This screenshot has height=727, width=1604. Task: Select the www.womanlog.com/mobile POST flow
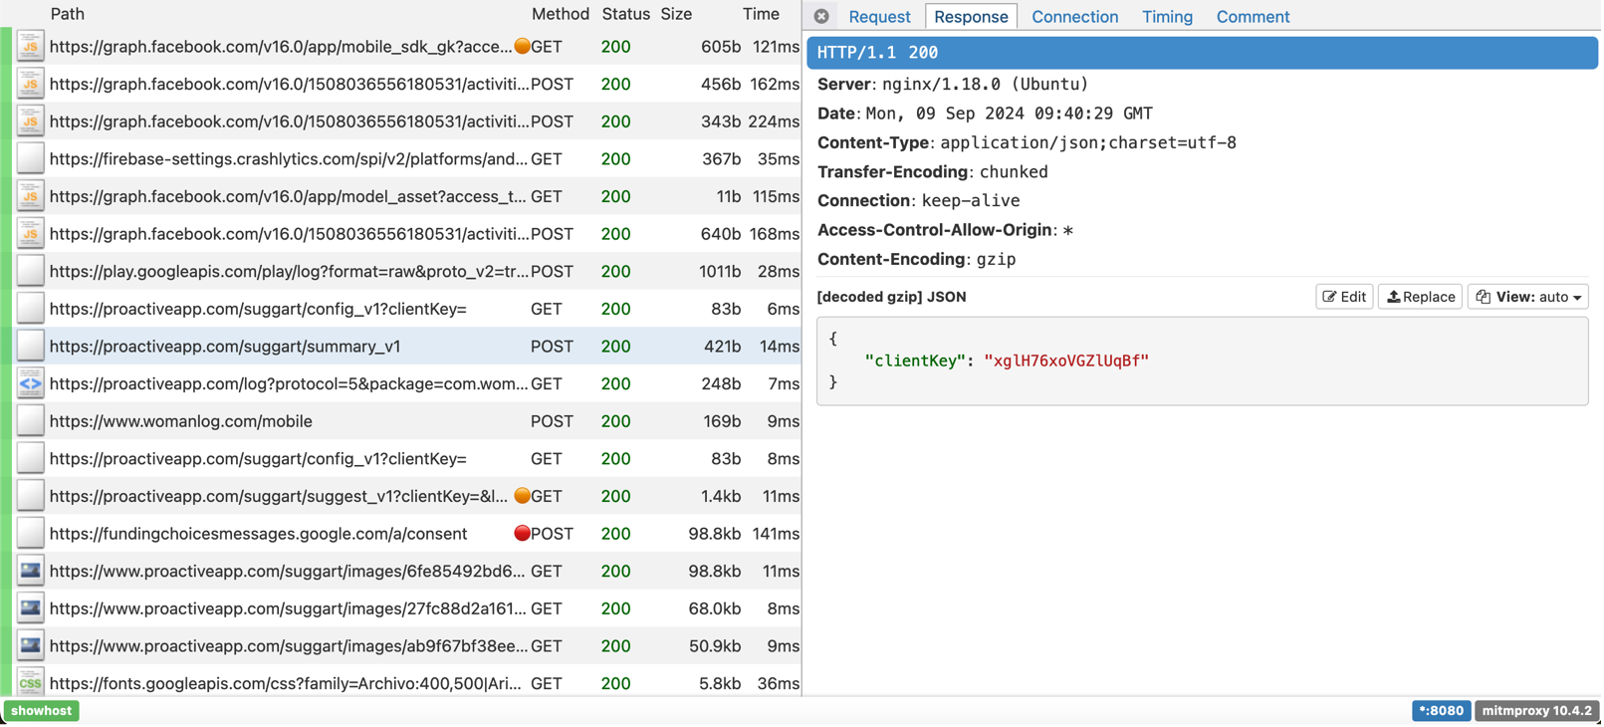(x=181, y=422)
